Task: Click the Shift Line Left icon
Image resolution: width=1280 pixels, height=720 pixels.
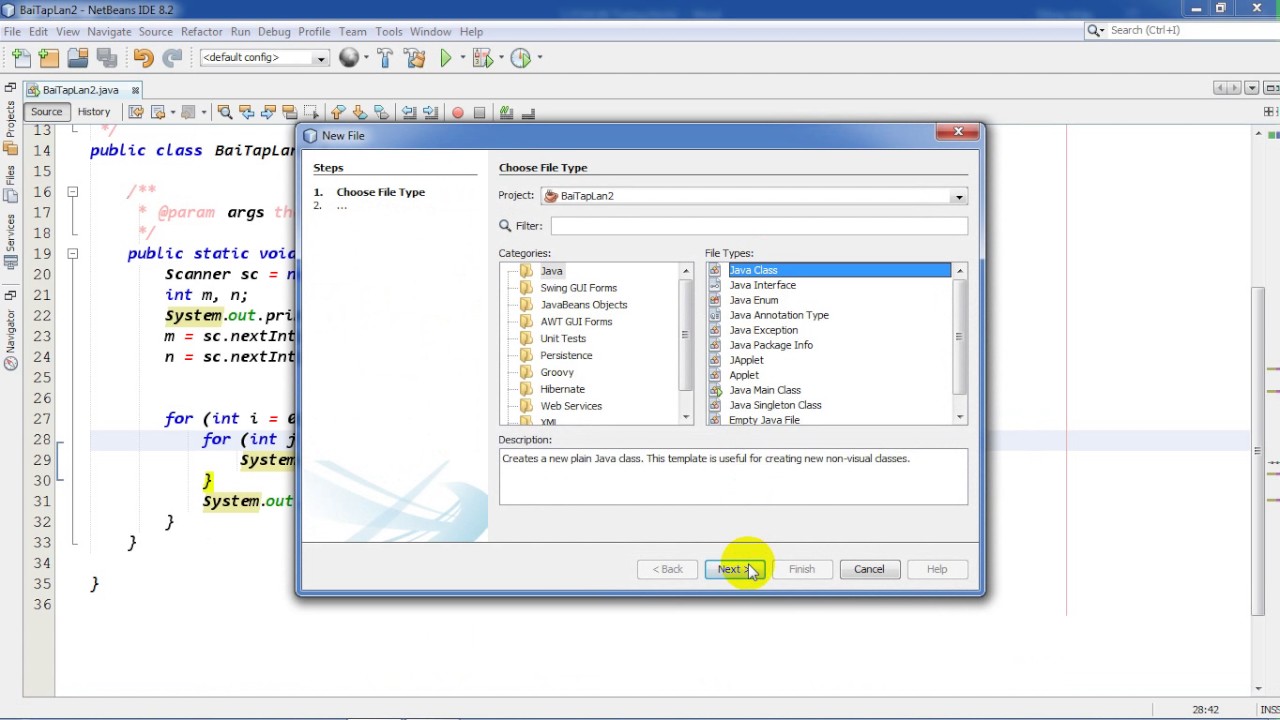Action: (x=408, y=112)
